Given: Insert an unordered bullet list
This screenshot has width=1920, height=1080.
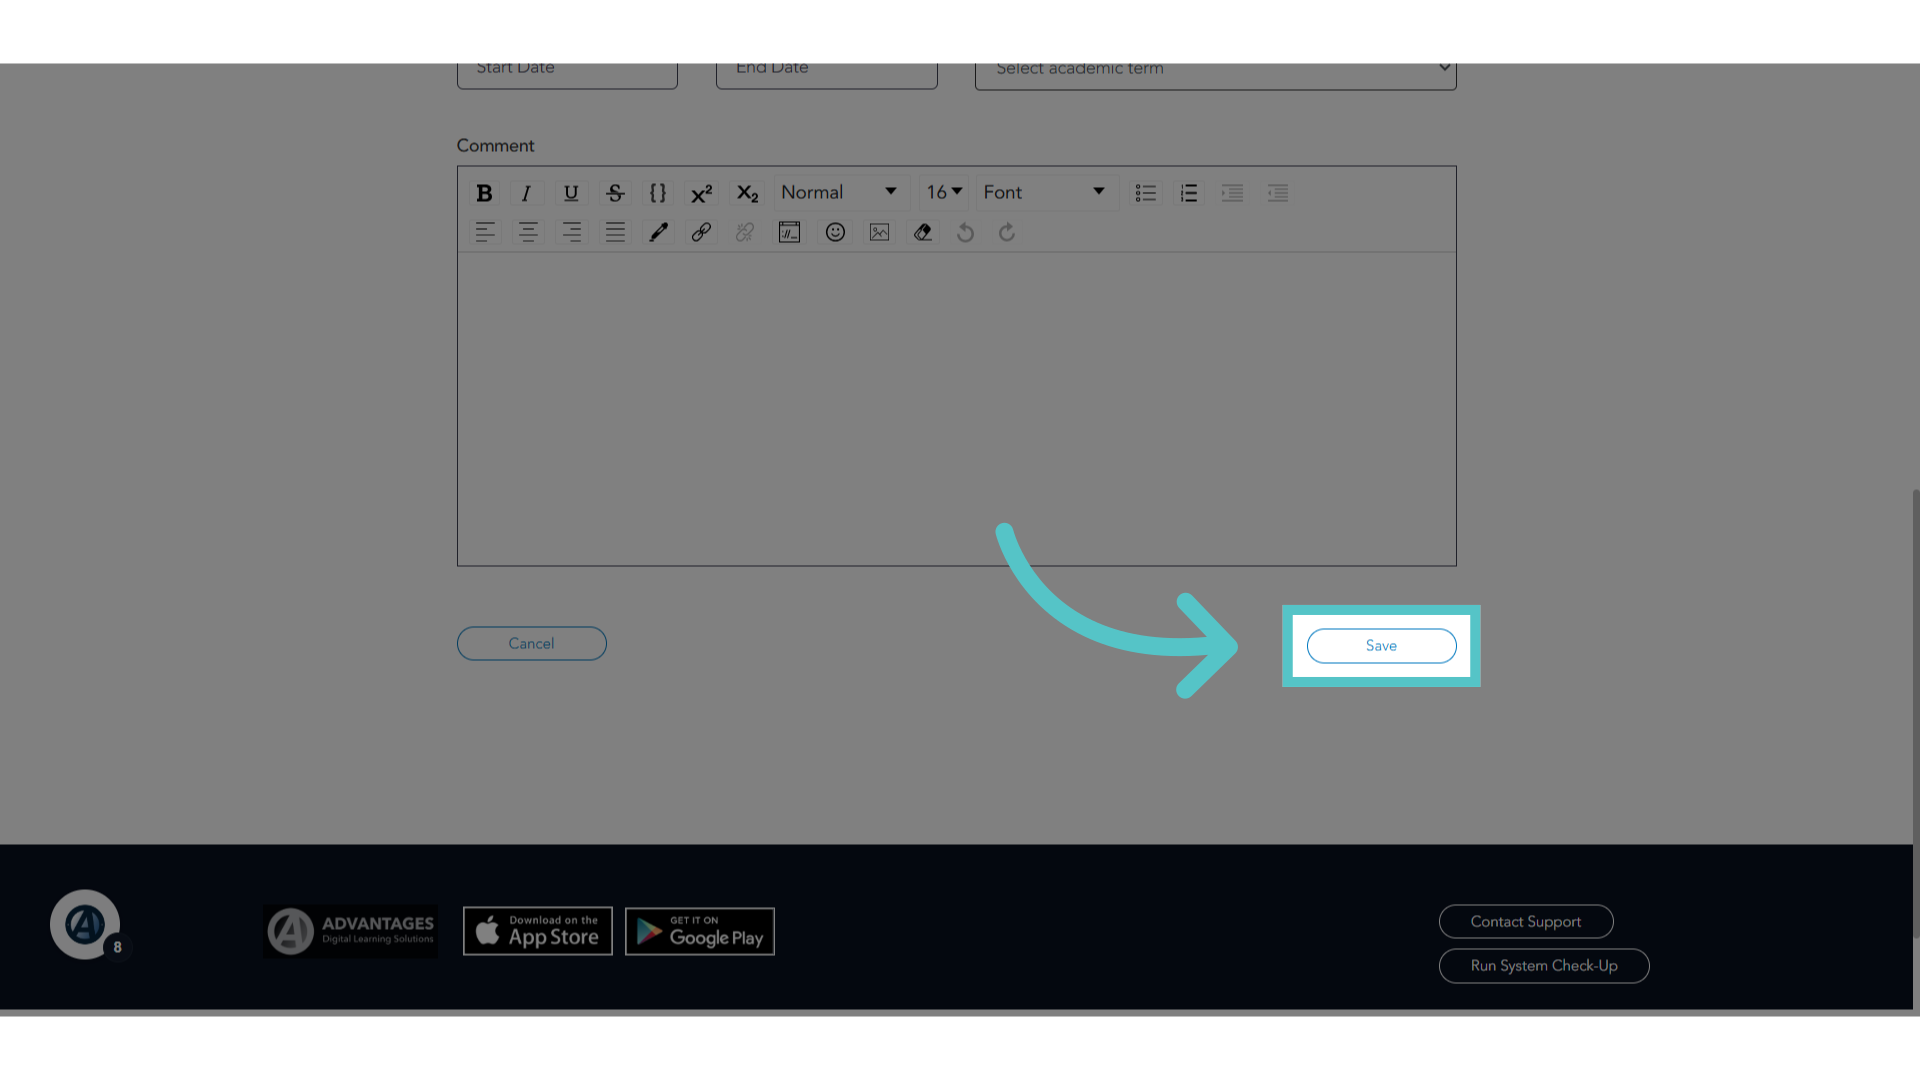Looking at the screenshot, I should [x=1146, y=193].
